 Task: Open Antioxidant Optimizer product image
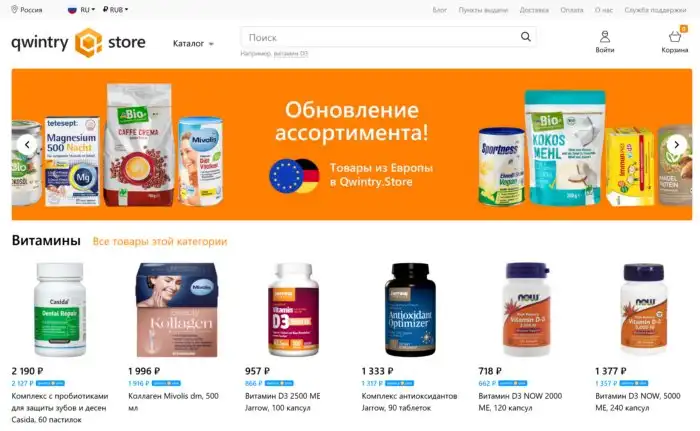tap(410, 310)
